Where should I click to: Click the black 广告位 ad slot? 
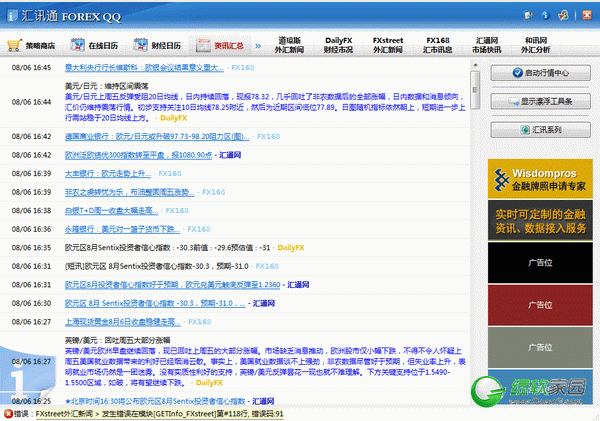coord(540,263)
